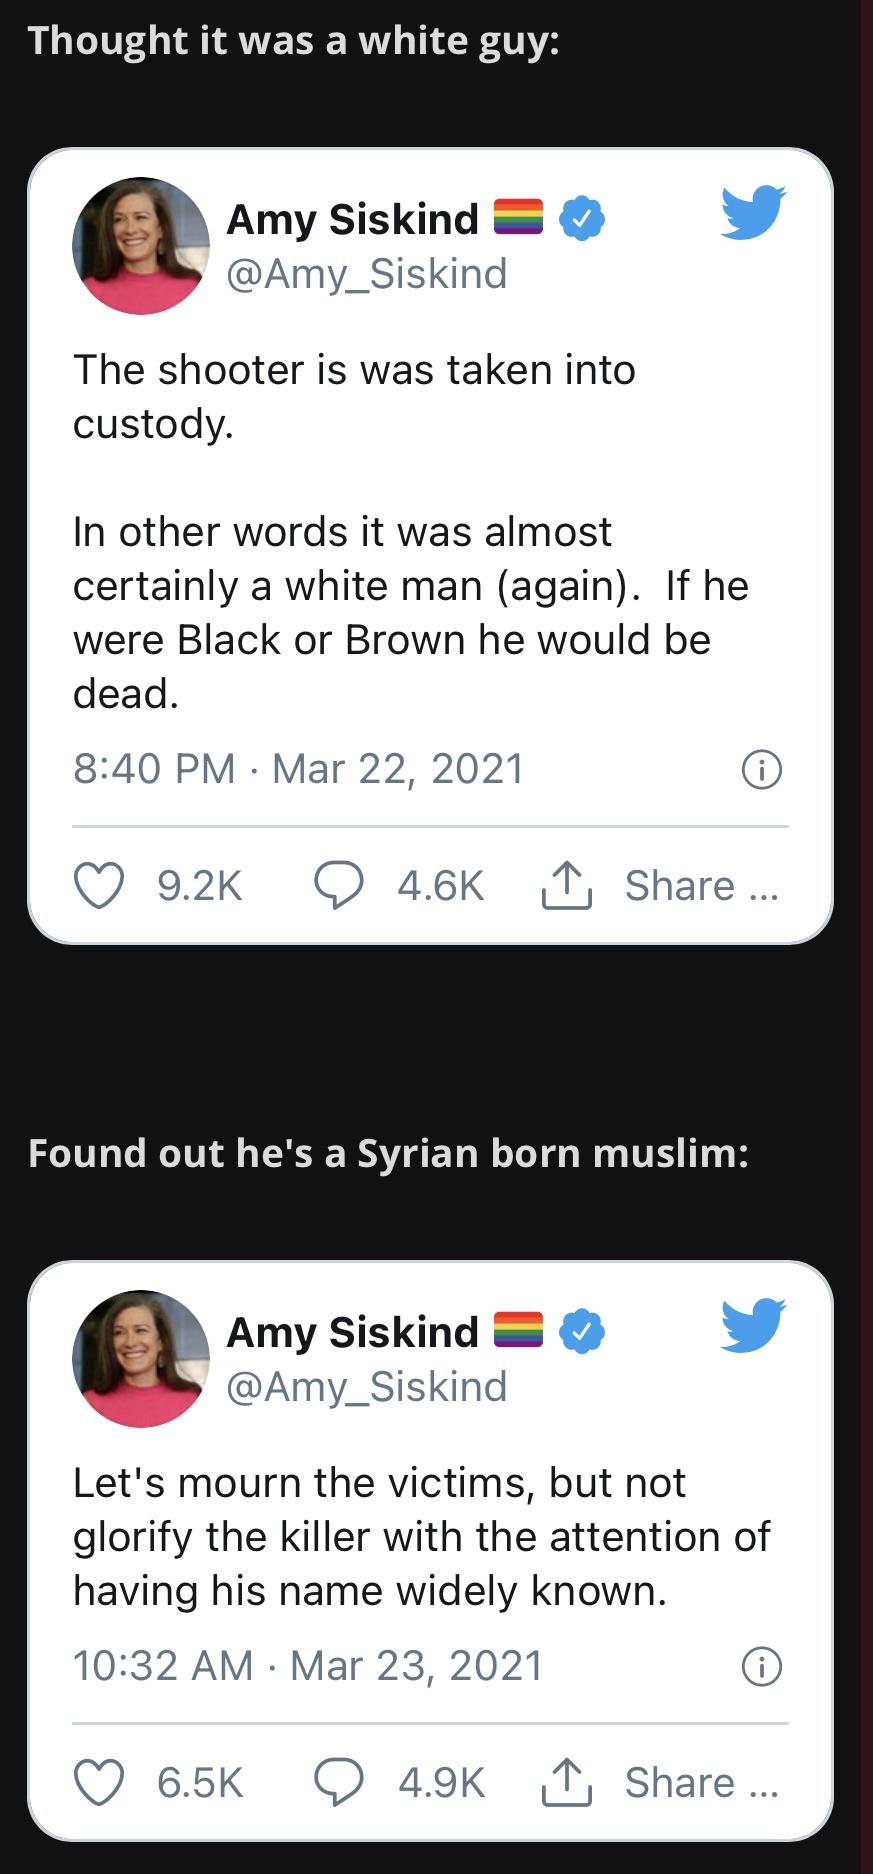873x1874 pixels.
Task: Open replies bubble showing 4.9K
Action: click(339, 1782)
